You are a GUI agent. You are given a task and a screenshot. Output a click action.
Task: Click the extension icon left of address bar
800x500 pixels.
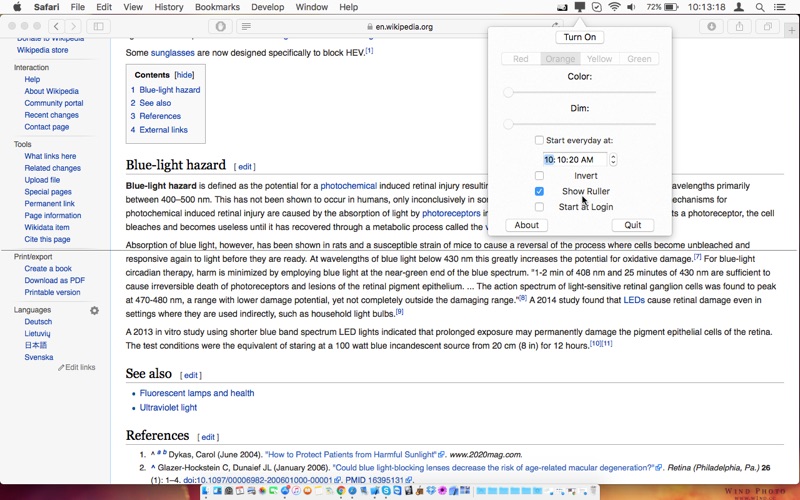pyautogui.click(x=220, y=26)
